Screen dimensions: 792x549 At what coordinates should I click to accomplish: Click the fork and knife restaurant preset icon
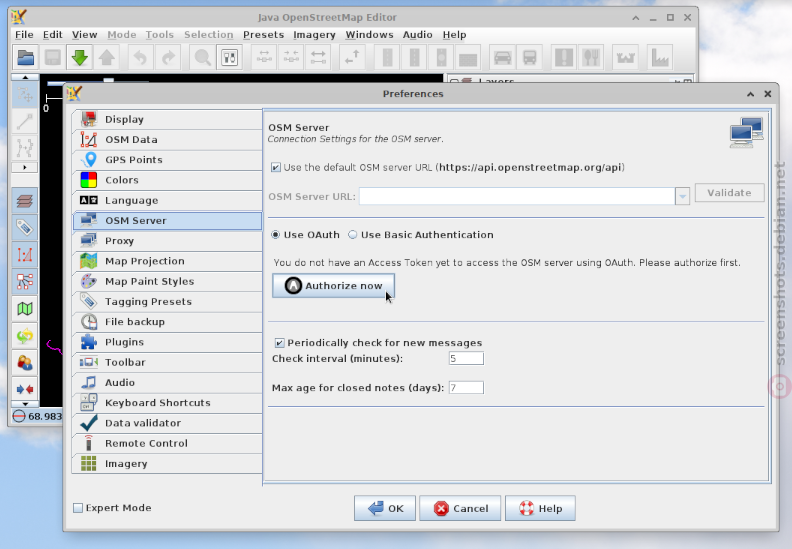coord(591,58)
